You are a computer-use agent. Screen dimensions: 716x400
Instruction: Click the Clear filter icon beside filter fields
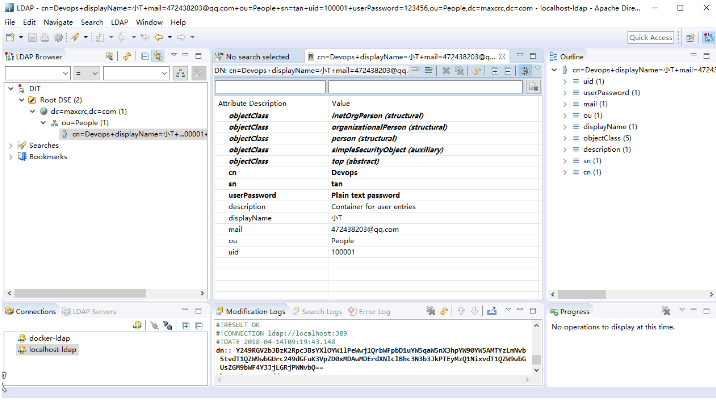533,87
